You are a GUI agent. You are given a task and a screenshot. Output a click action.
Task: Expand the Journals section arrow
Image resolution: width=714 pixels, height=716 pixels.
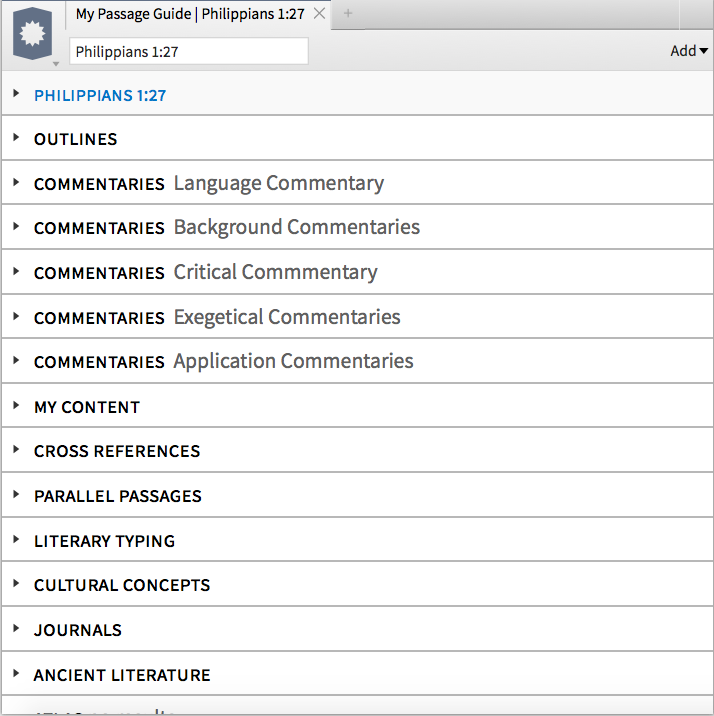click(x=16, y=629)
